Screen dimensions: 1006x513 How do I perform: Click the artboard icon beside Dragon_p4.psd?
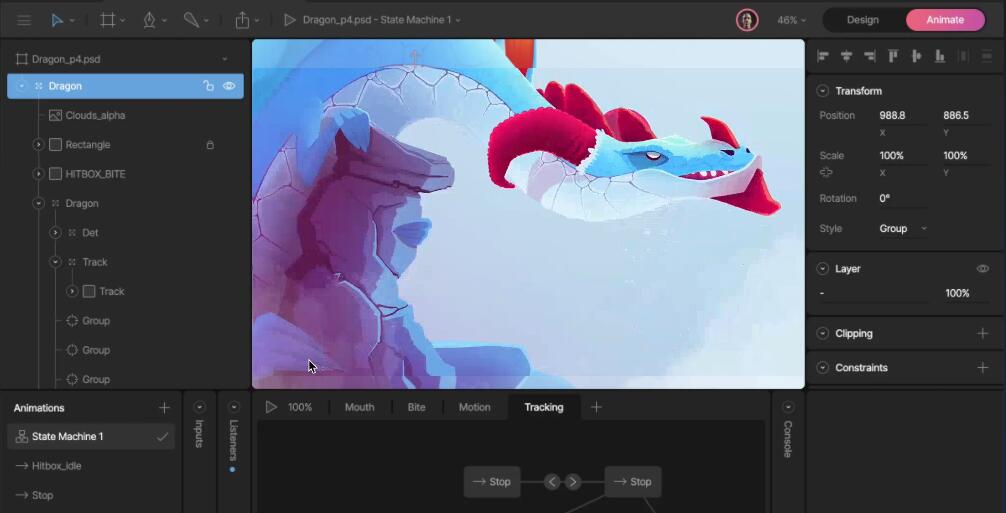click(x=22, y=59)
